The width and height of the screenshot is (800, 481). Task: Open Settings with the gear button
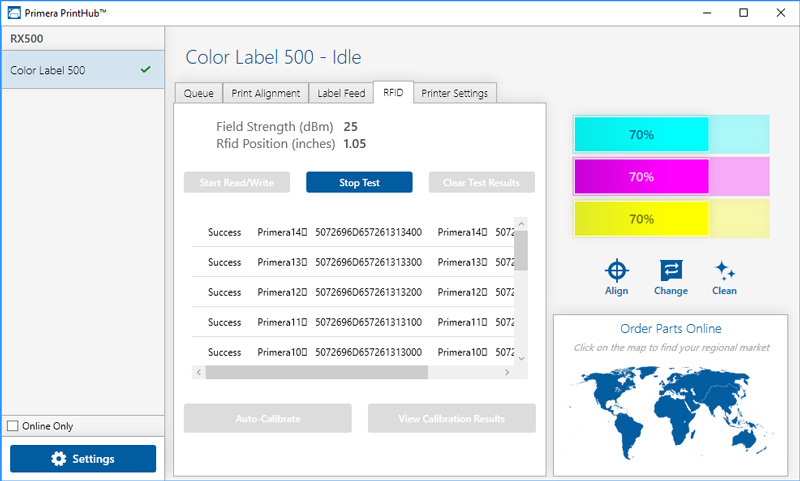pos(83,459)
